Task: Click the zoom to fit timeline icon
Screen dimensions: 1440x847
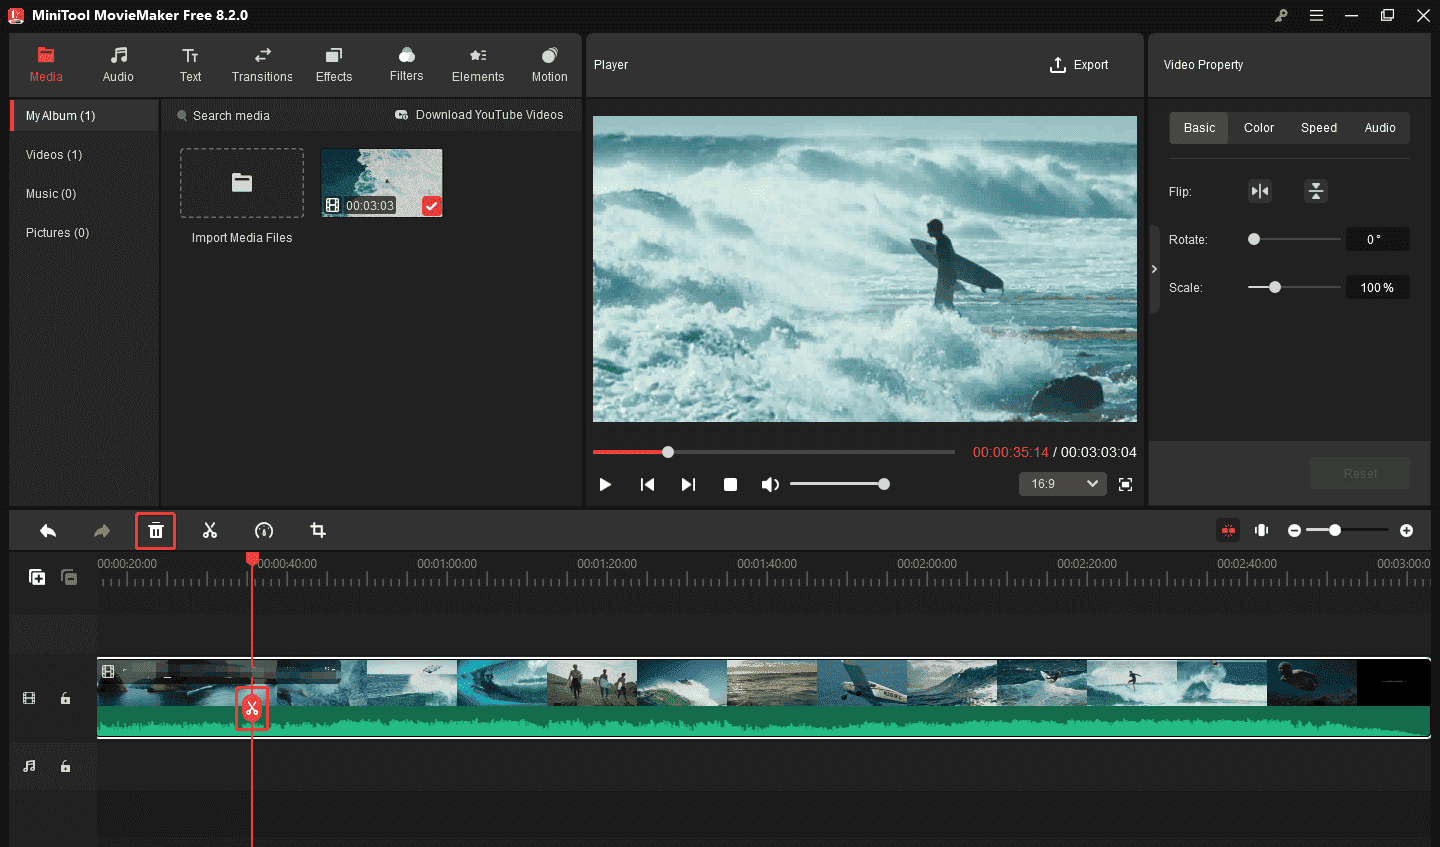Action: click(x=1262, y=530)
